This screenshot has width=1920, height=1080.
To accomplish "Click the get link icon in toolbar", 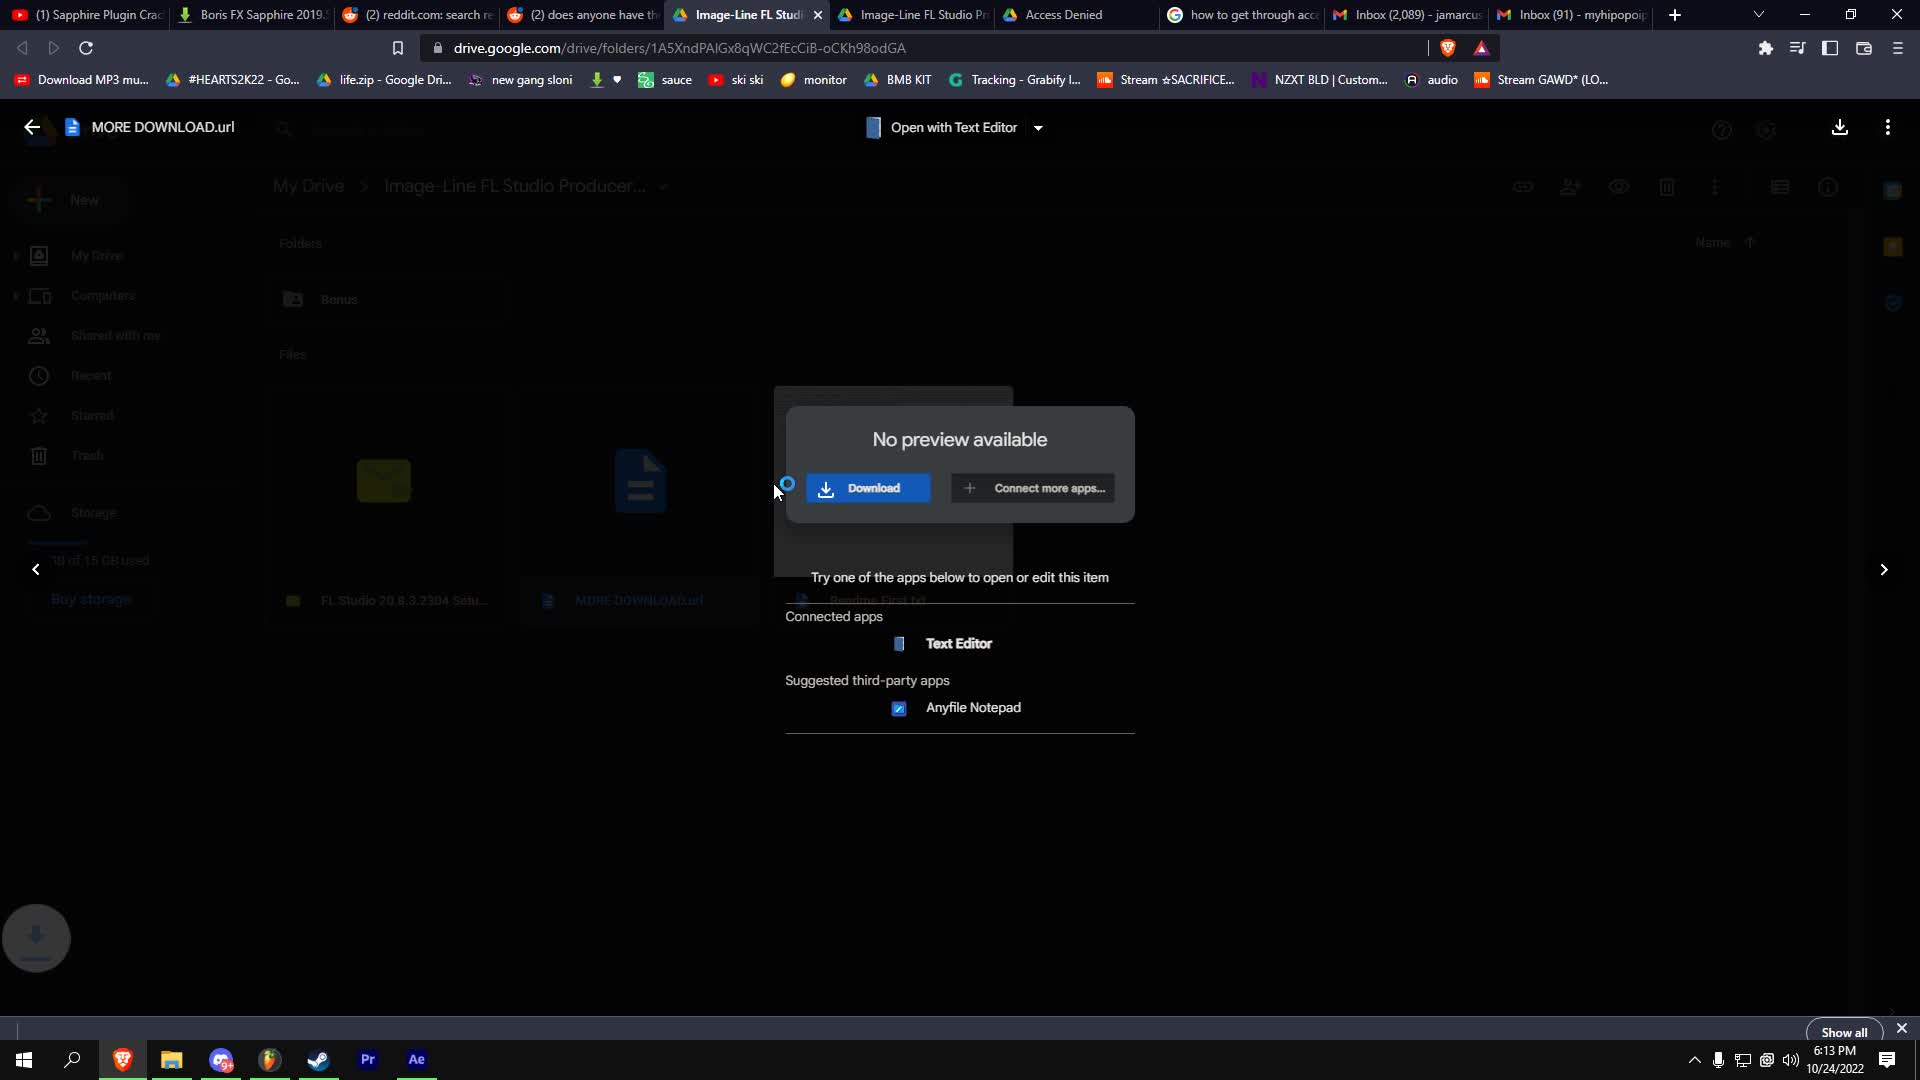I will pos(1523,186).
